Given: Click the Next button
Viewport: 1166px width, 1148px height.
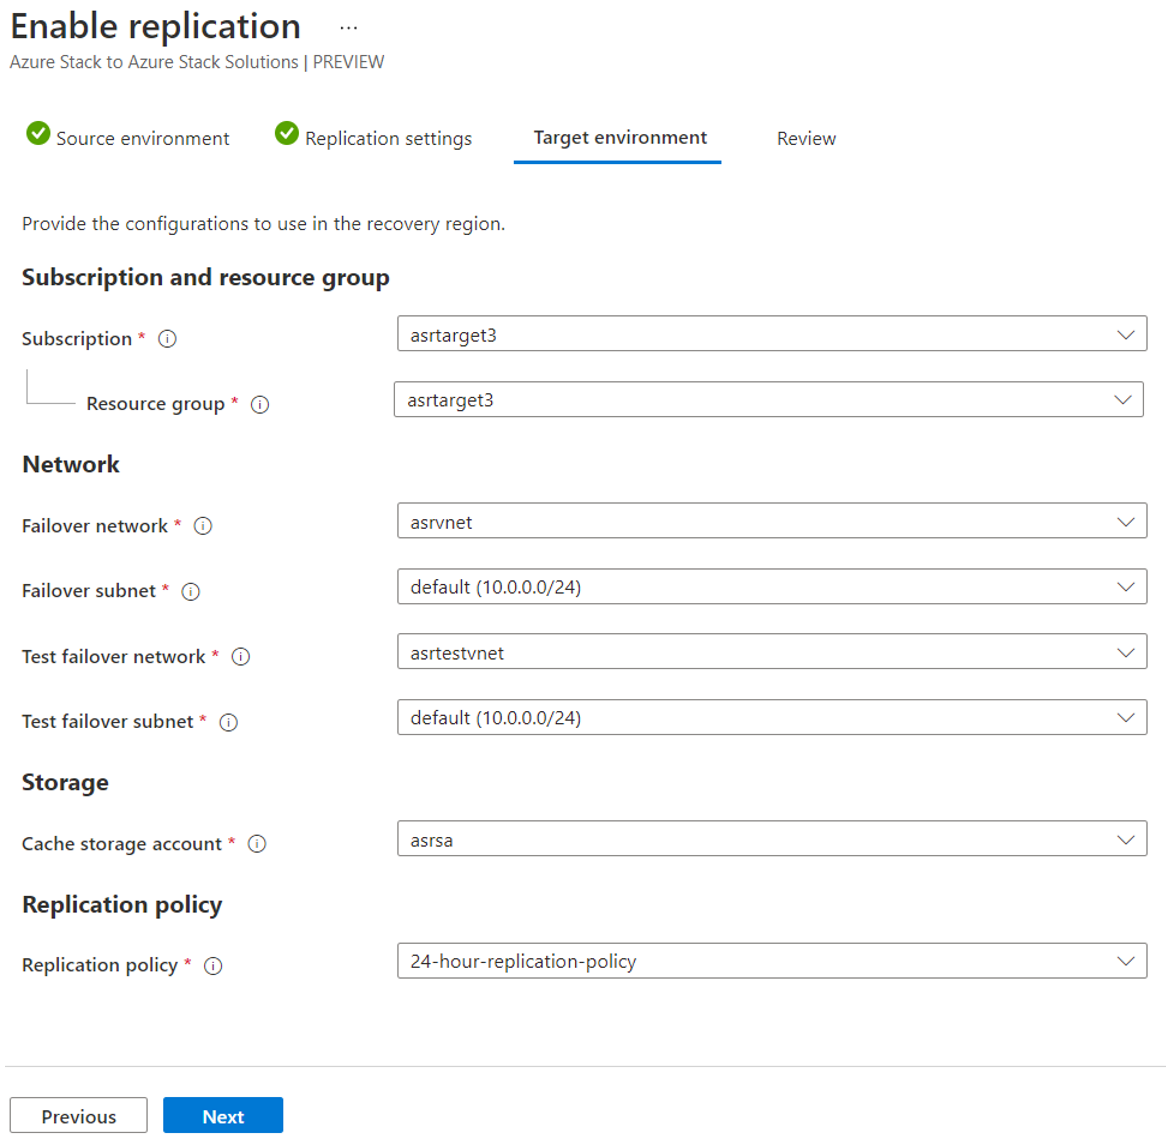Looking at the screenshot, I should (x=223, y=1116).
